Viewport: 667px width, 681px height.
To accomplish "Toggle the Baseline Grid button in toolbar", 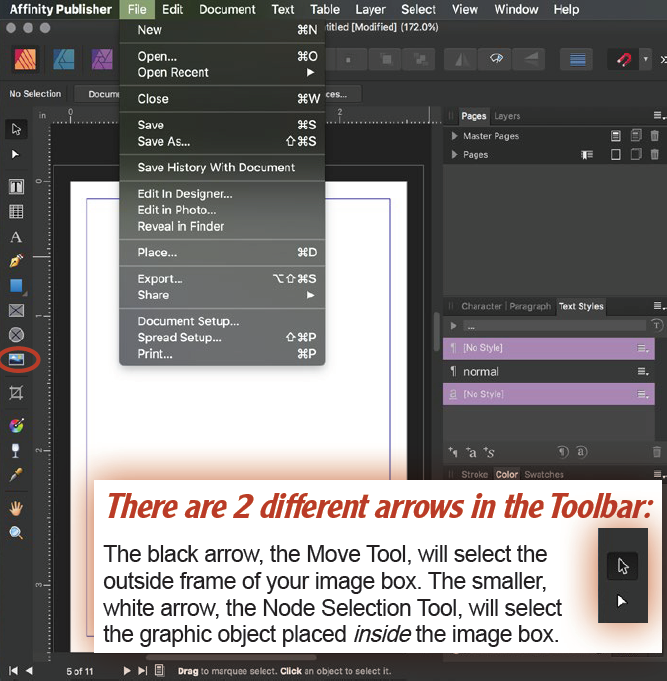I will point(577,60).
